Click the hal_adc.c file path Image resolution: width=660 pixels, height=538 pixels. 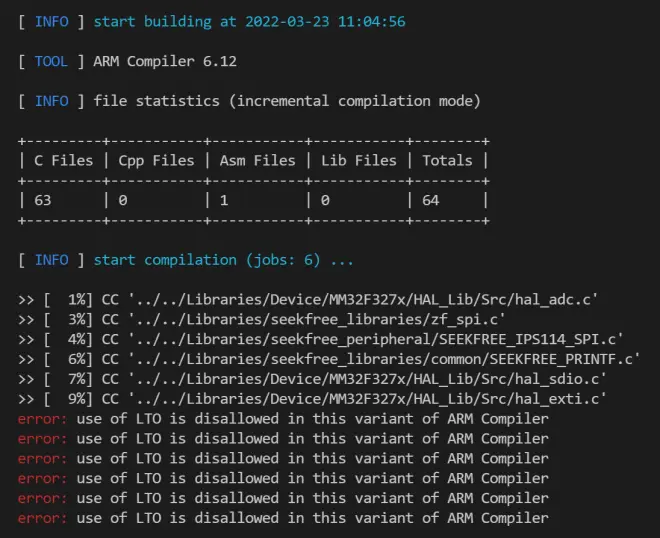pyautogui.click(x=362, y=300)
